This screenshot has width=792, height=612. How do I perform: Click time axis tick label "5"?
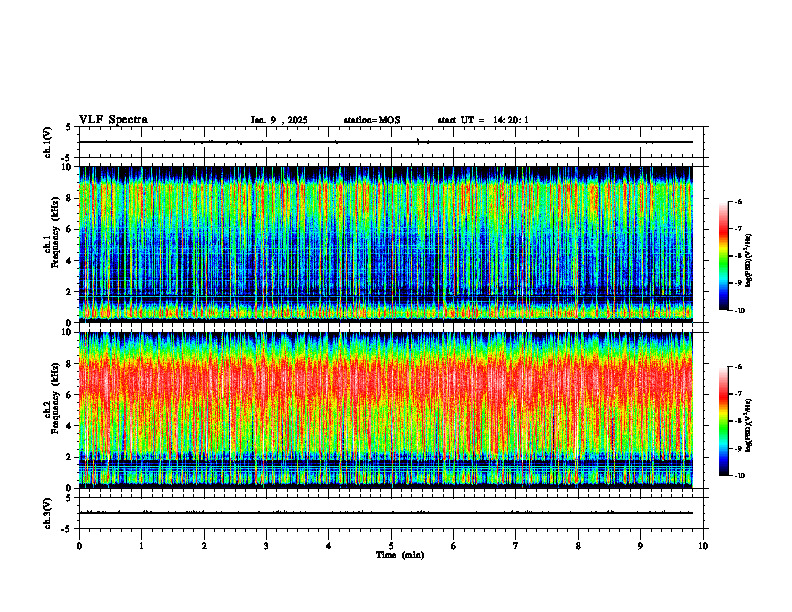(391, 546)
